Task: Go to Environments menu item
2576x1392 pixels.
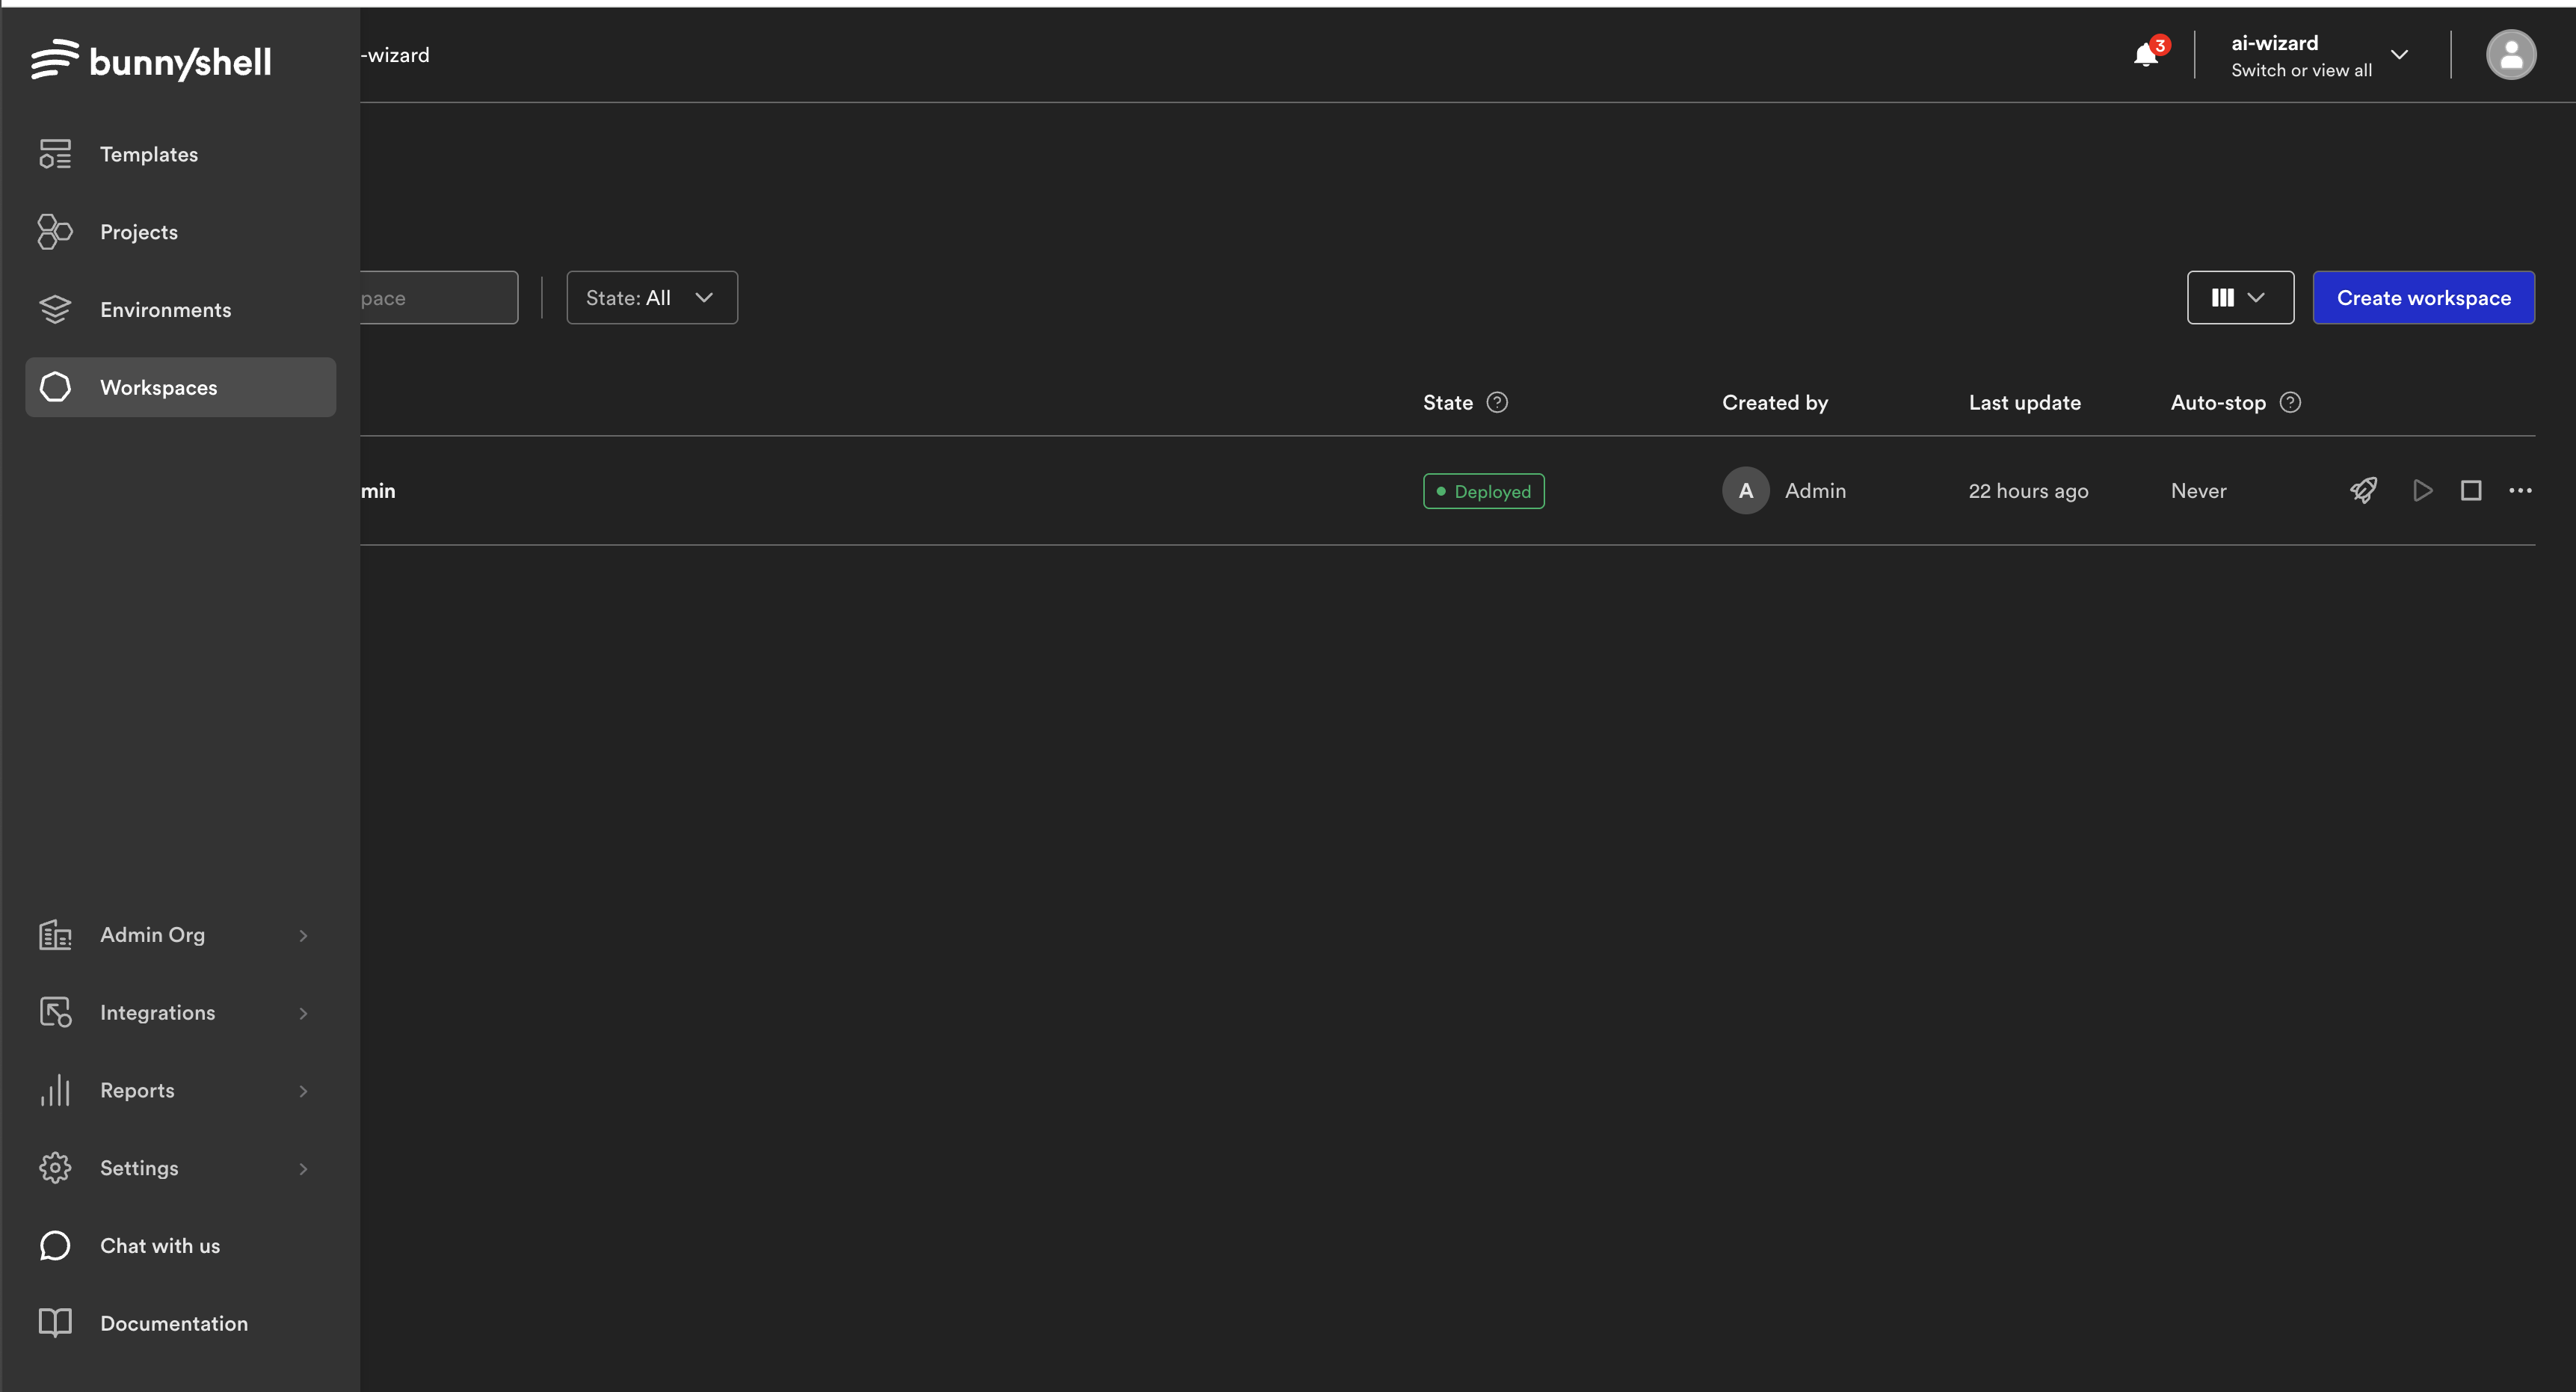Action: tap(180, 310)
